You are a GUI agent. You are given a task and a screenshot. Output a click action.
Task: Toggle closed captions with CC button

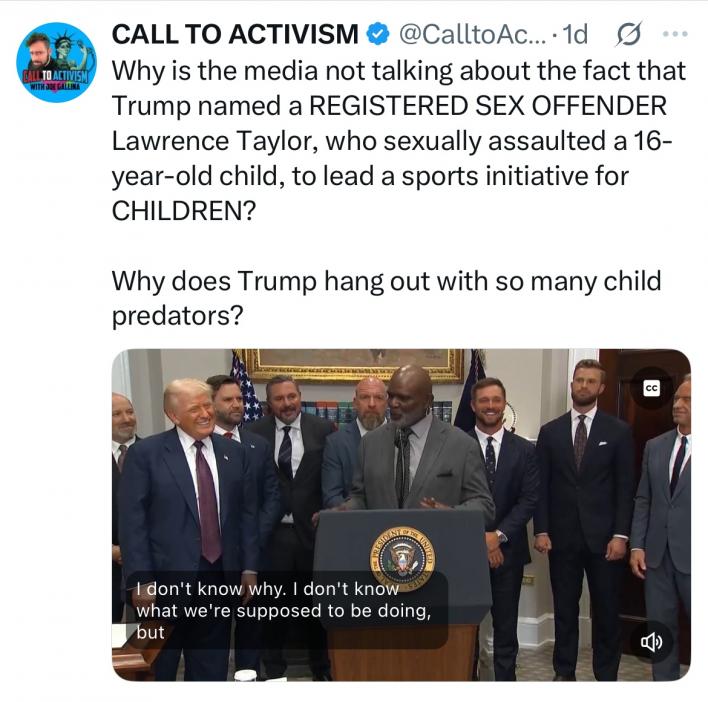652,388
